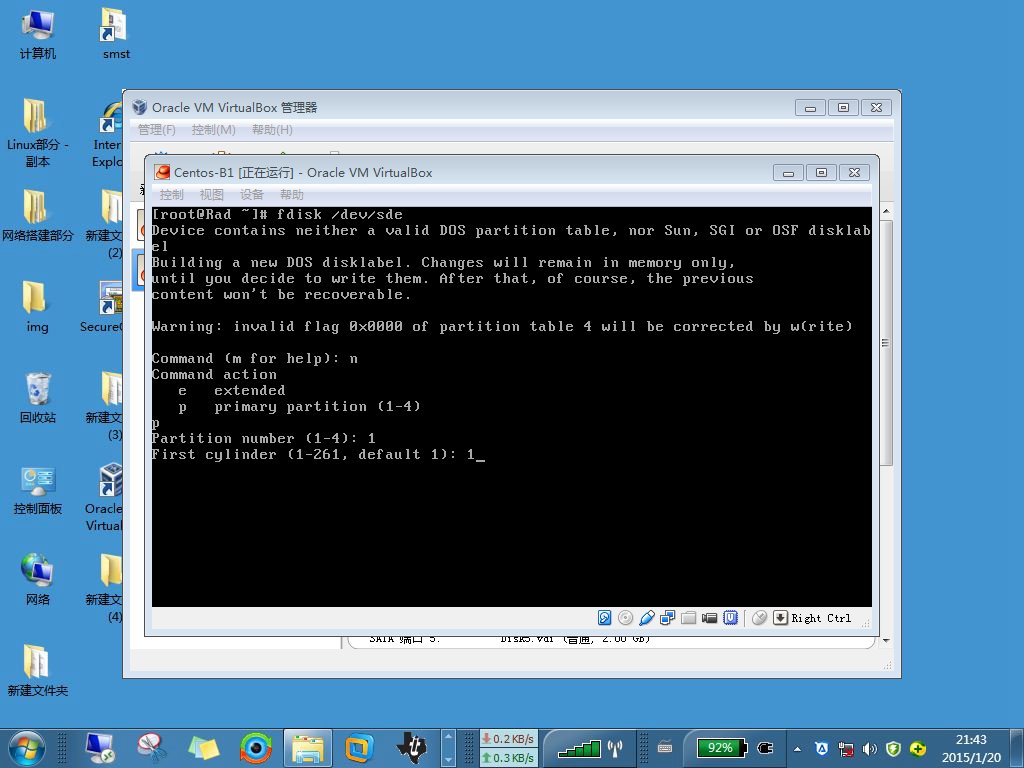Click the manager details pane scroll-down arrow
Screen dimensions: 1024x768
tap(886, 641)
